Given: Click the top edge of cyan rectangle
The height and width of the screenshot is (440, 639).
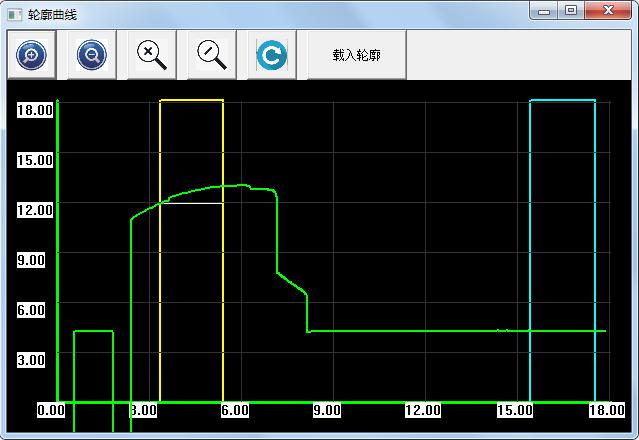Looking at the screenshot, I should point(562,100).
